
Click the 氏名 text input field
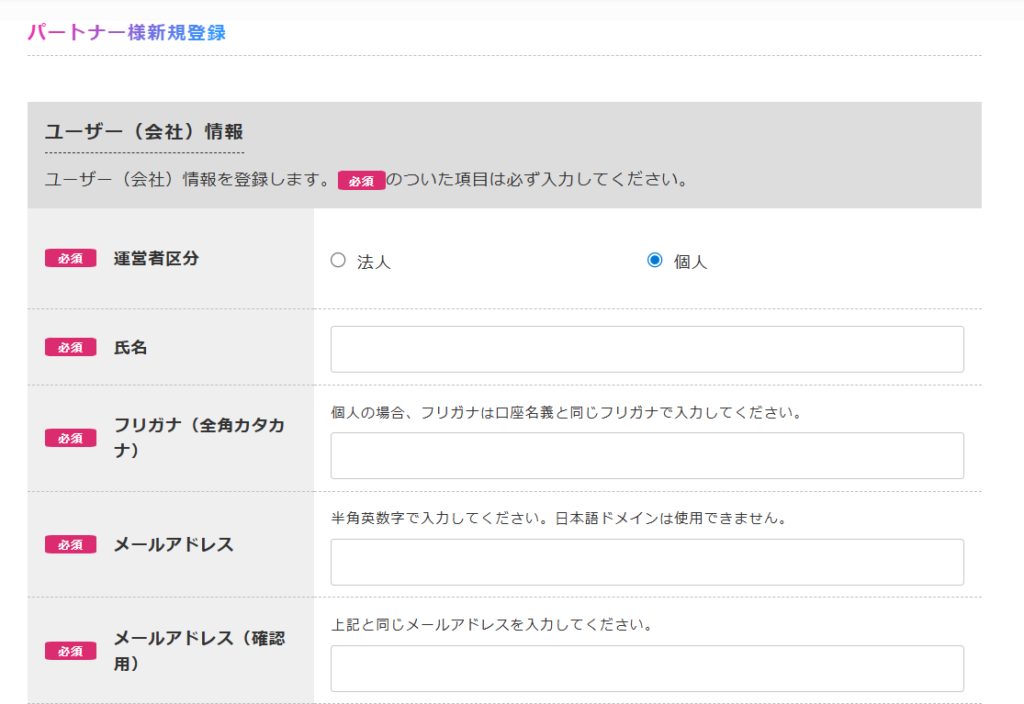tap(647, 349)
